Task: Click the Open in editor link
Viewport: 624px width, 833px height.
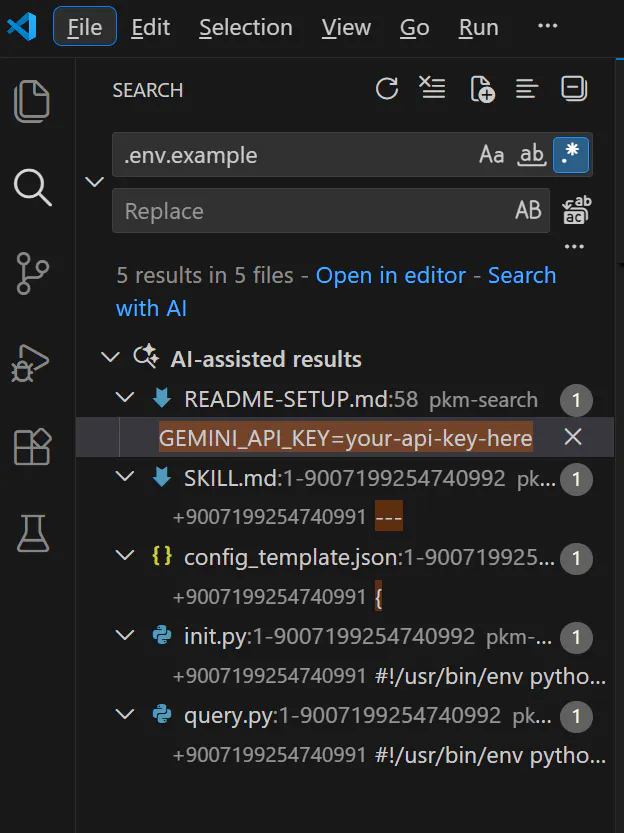Action: pyautogui.click(x=391, y=275)
